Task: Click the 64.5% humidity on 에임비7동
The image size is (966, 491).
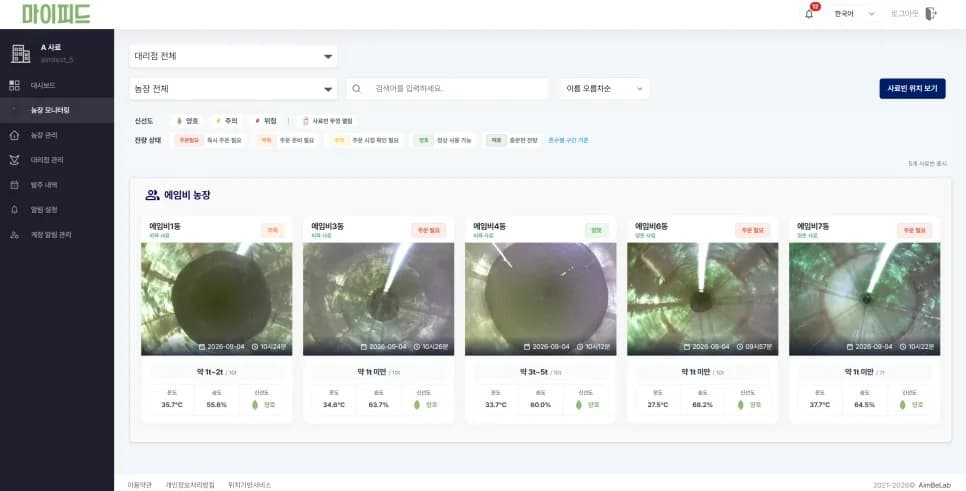Action: pyautogui.click(x=864, y=405)
